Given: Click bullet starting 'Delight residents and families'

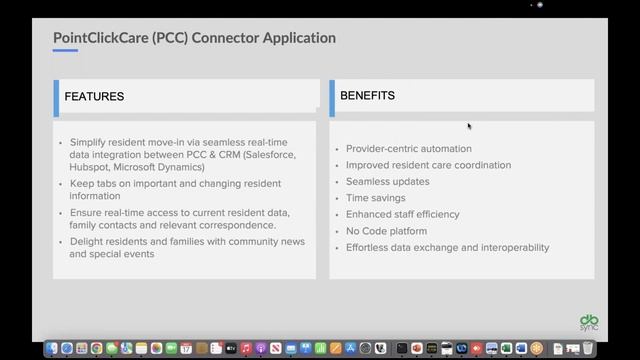Looking at the screenshot, I should [x=187, y=248].
